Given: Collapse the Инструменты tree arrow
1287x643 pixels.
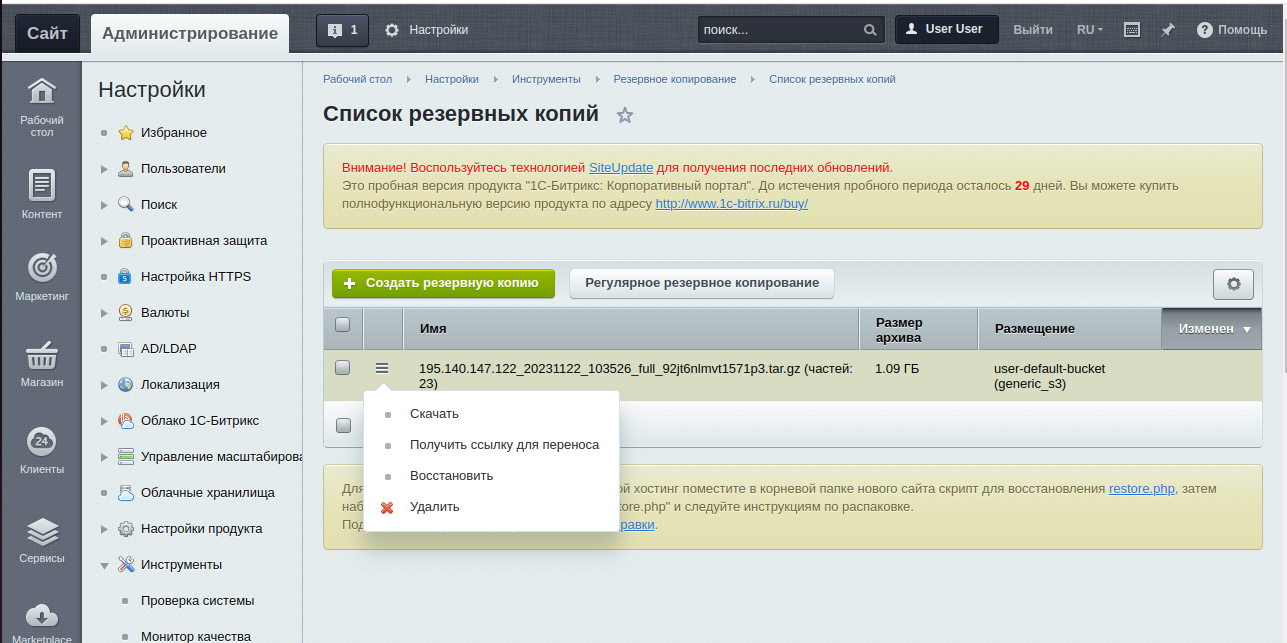Looking at the screenshot, I should pos(104,565).
